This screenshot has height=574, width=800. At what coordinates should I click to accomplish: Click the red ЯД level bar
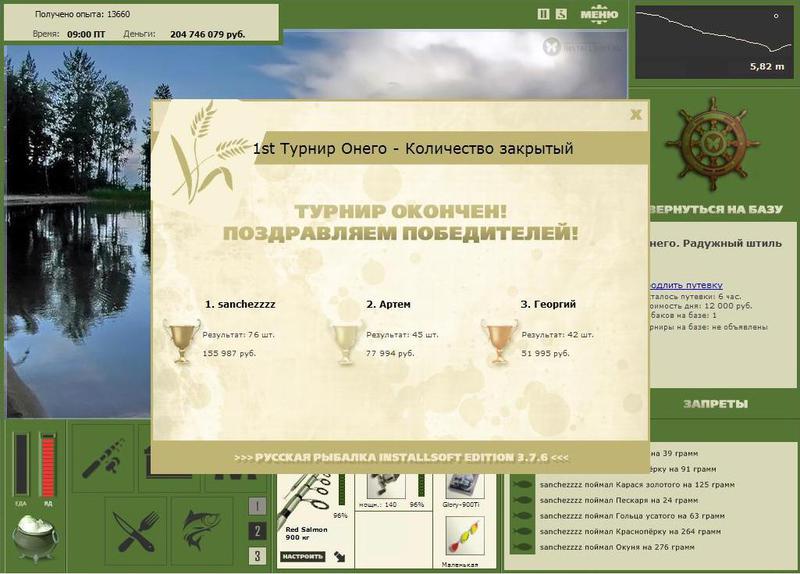click(48, 465)
